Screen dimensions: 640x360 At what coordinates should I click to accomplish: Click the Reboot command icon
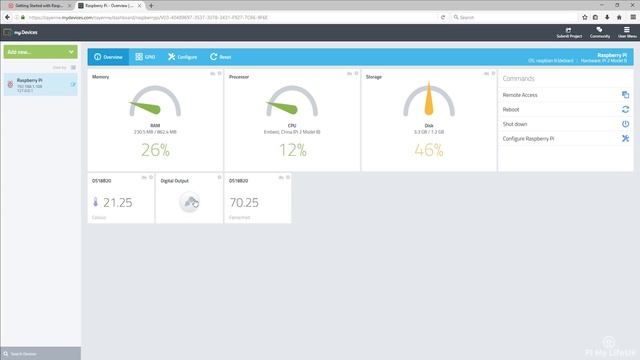[x=625, y=109]
